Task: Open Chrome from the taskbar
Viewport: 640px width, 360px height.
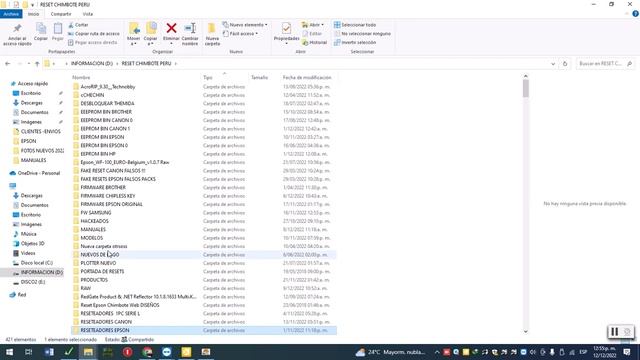Action: [147, 352]
